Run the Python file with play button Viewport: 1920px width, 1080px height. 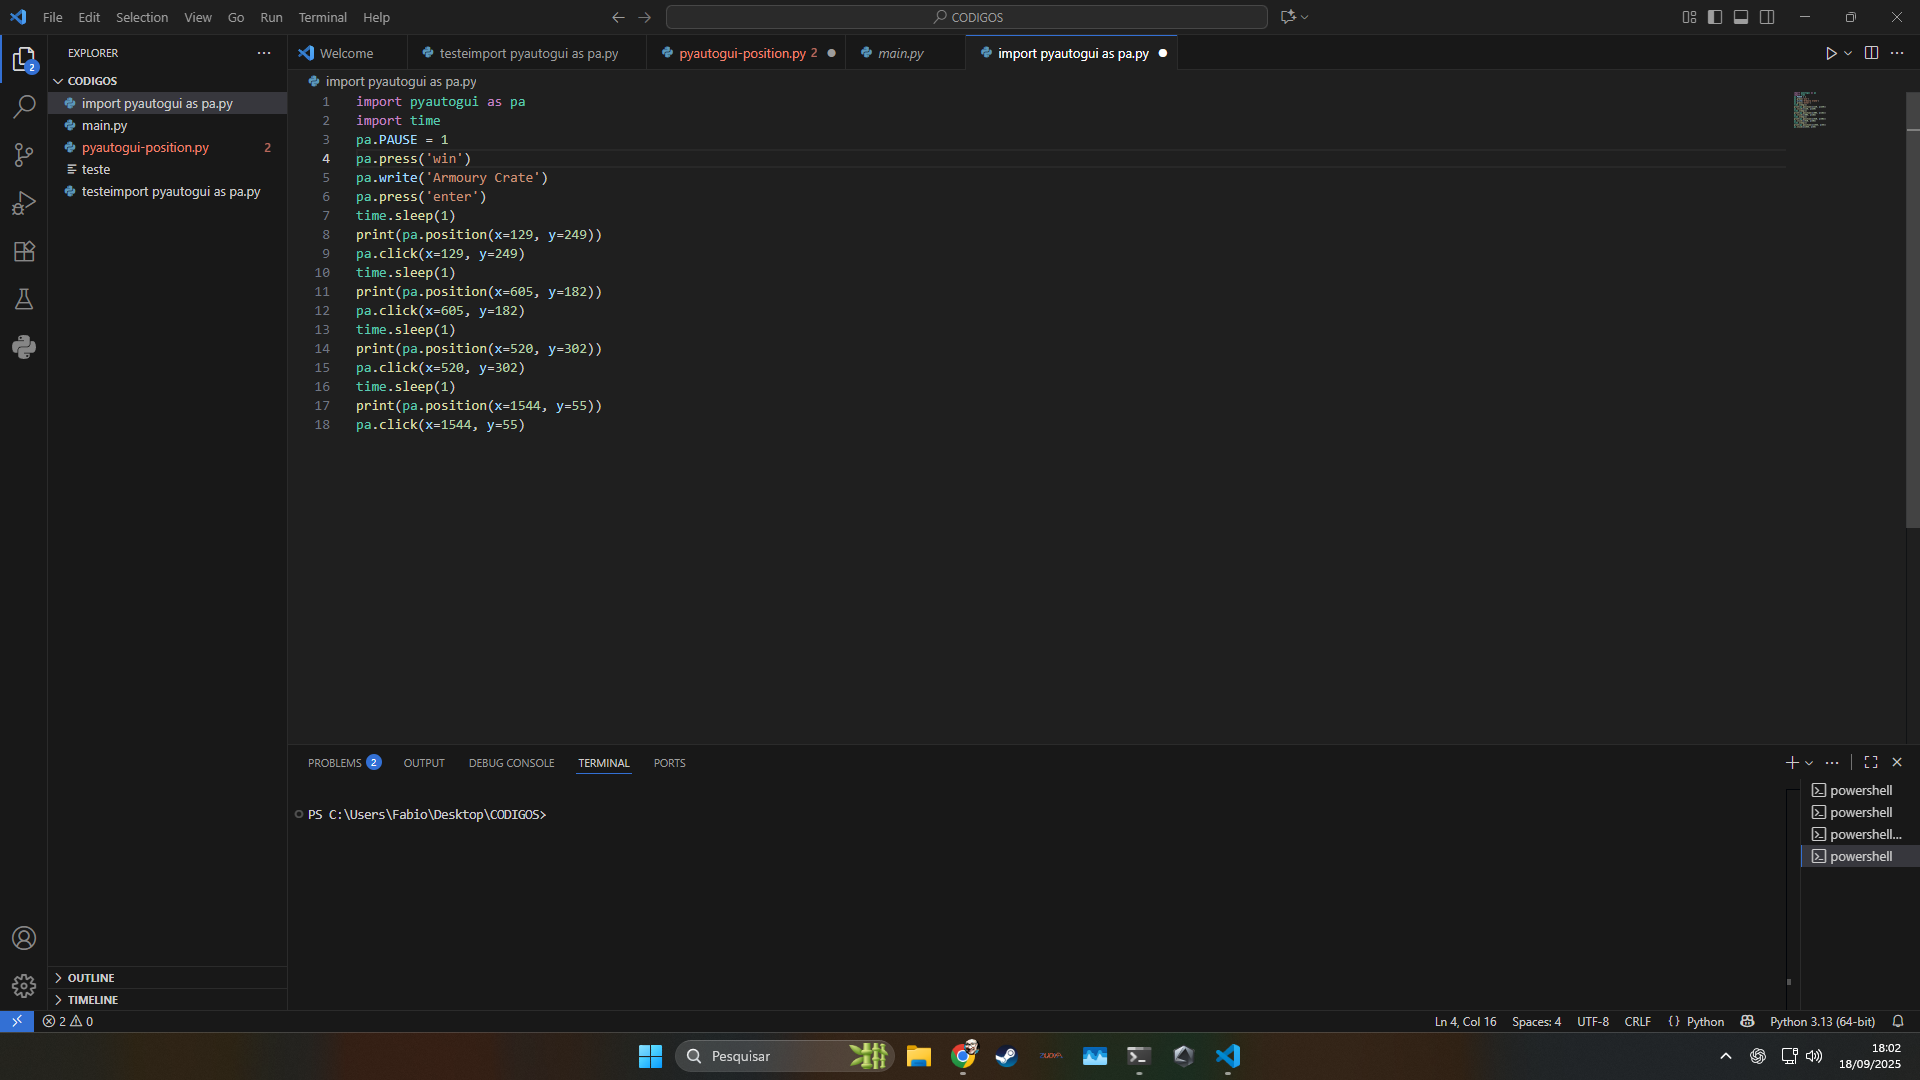(x=1830, y=53)
